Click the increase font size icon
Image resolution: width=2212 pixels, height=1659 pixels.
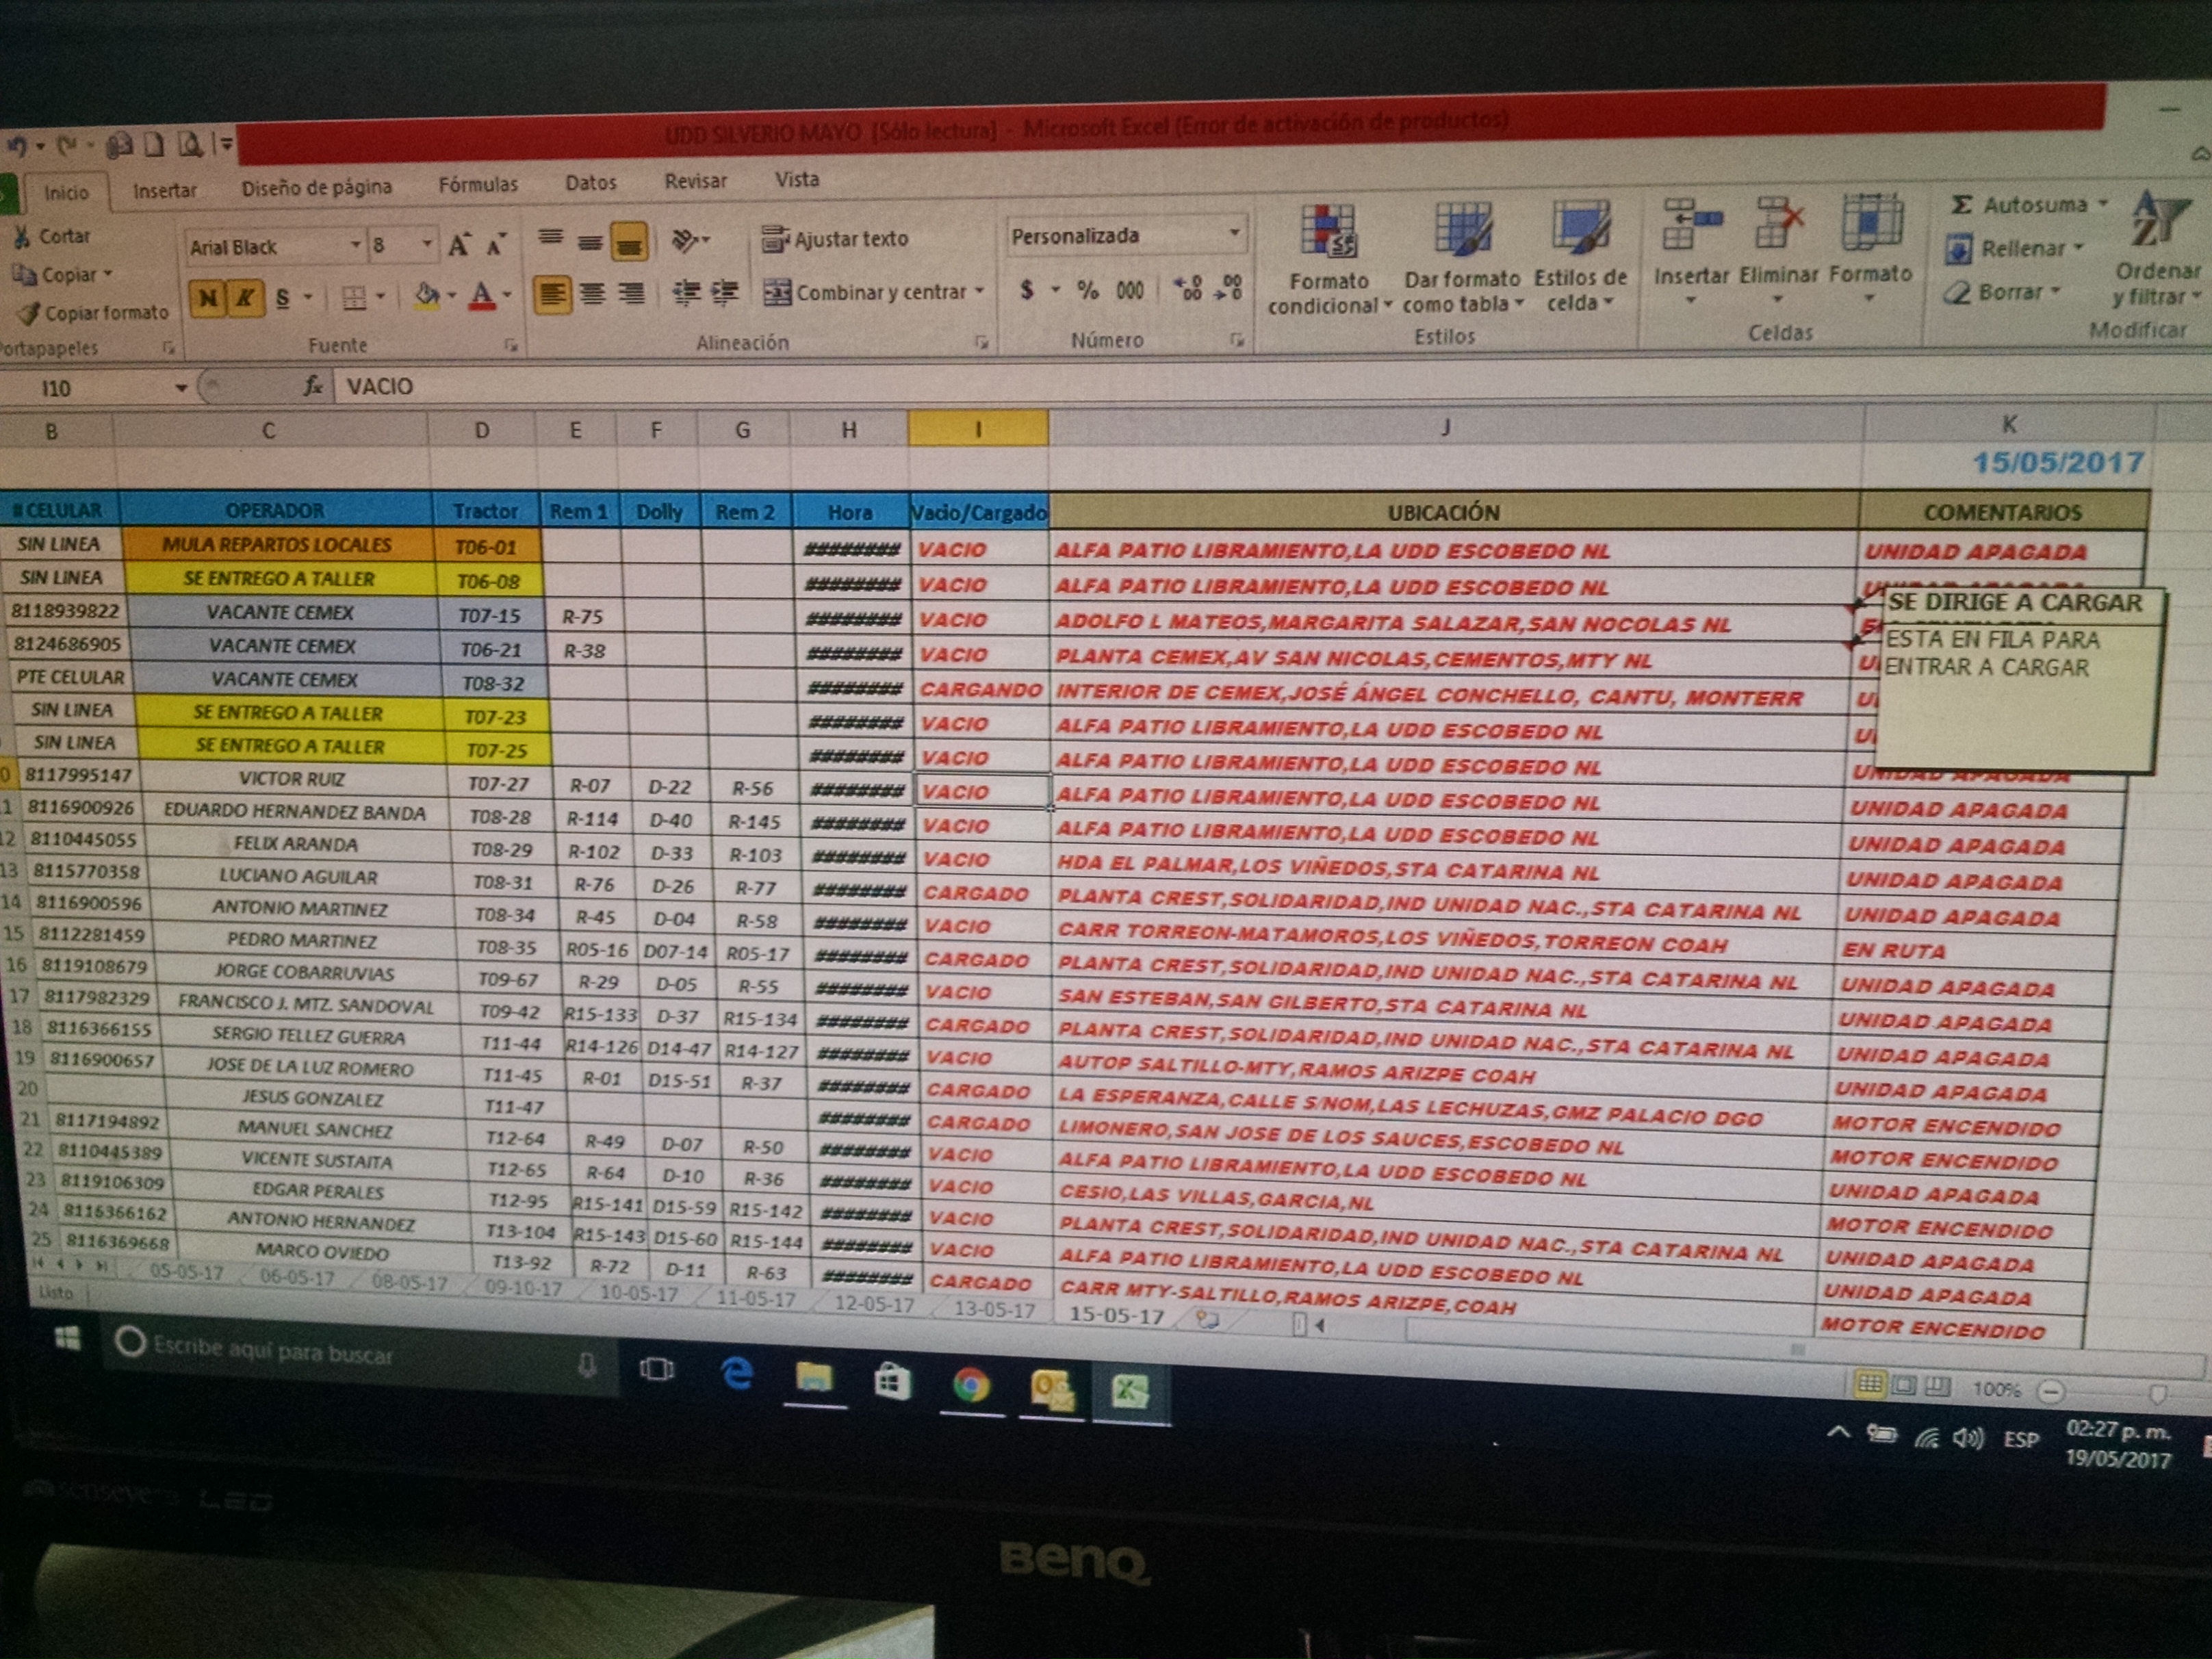coord(459,246)
